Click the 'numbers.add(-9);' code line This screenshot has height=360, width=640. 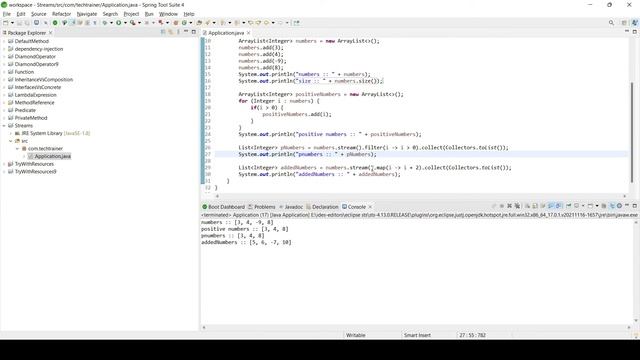pos(262,61)
